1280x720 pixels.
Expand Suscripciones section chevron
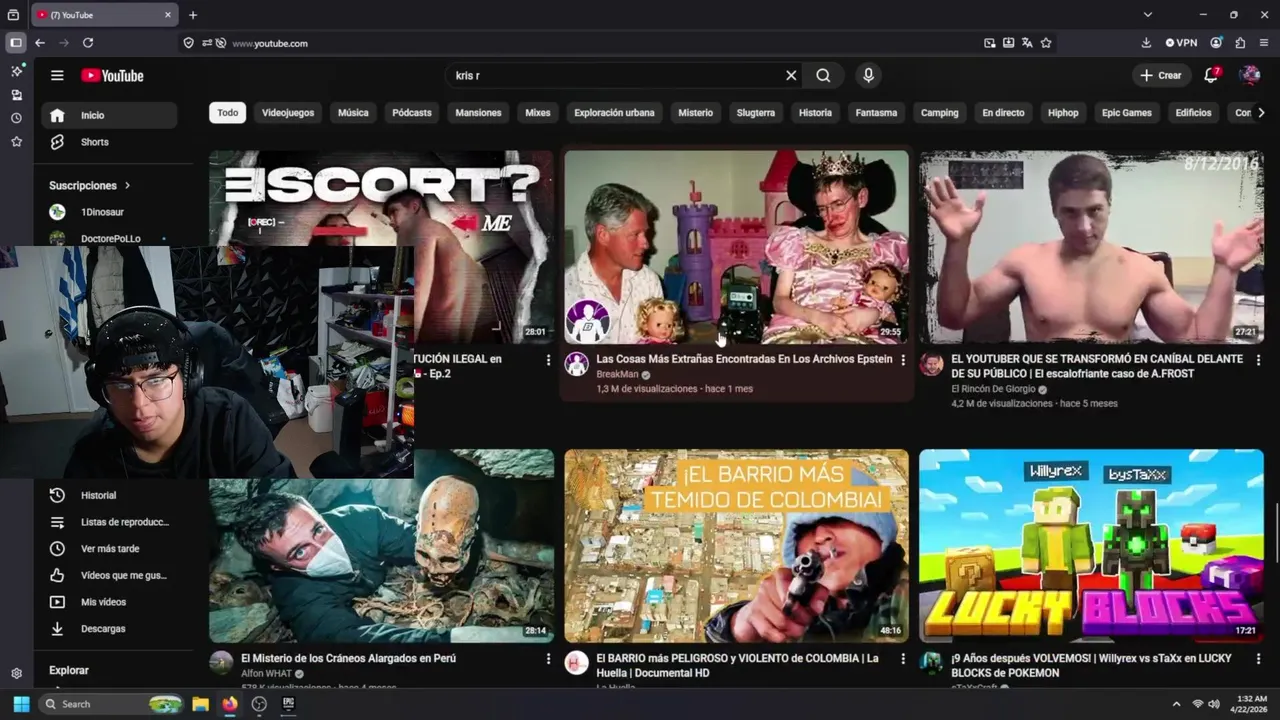click(x=127, y=186)
